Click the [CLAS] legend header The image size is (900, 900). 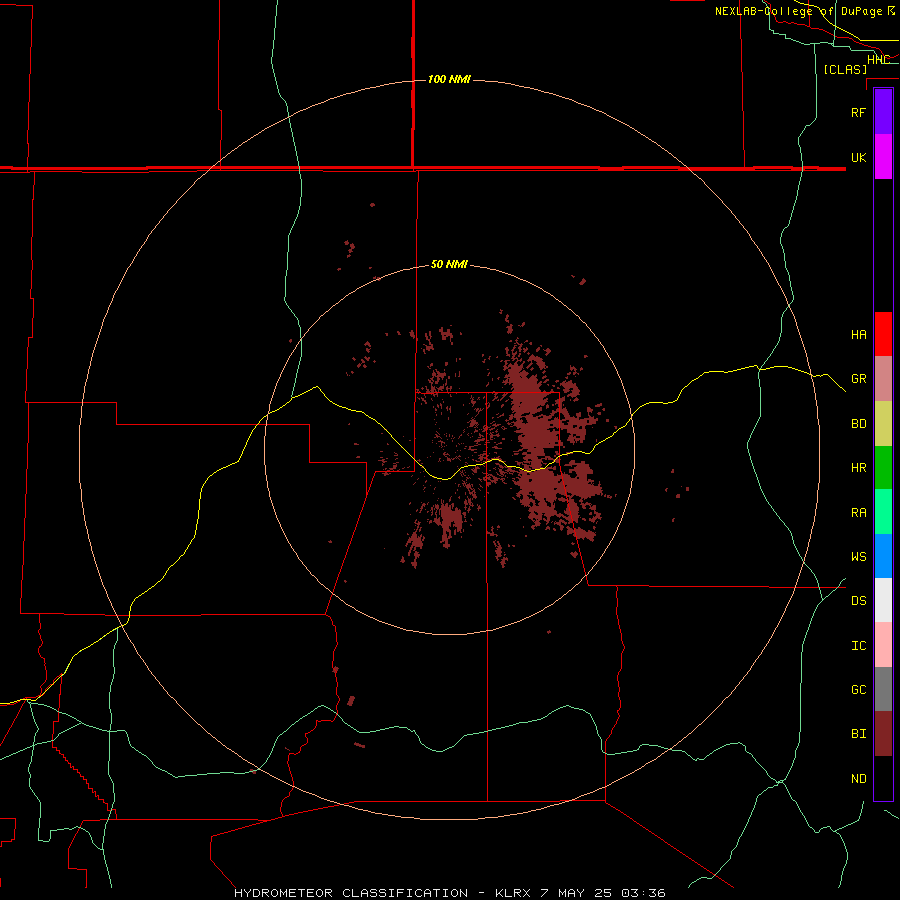coord(845,69)
